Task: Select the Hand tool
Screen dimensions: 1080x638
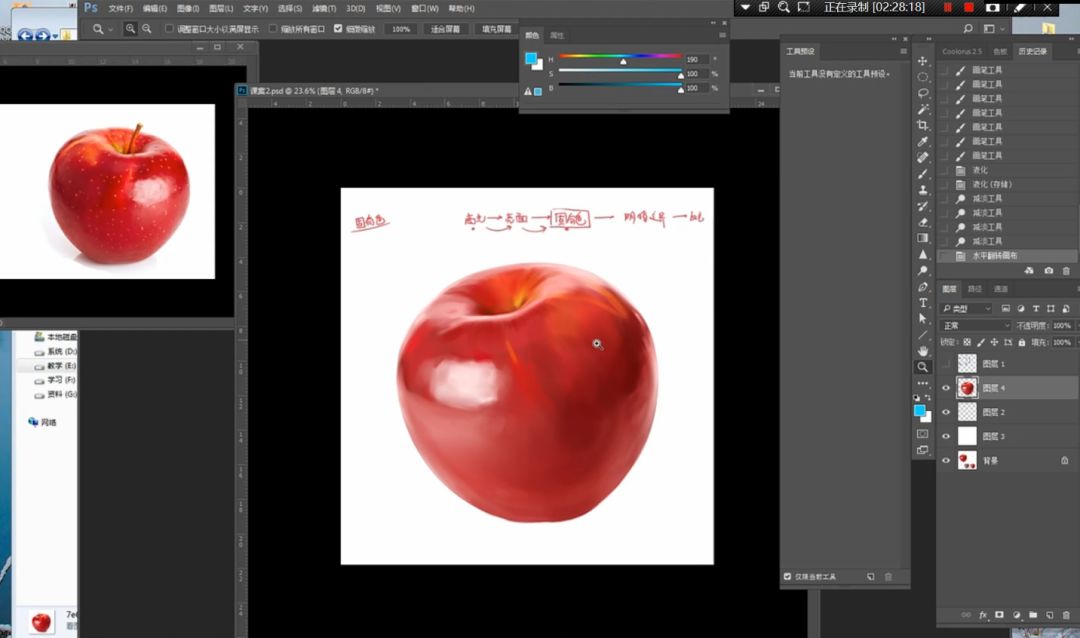Action: point(923,351)
